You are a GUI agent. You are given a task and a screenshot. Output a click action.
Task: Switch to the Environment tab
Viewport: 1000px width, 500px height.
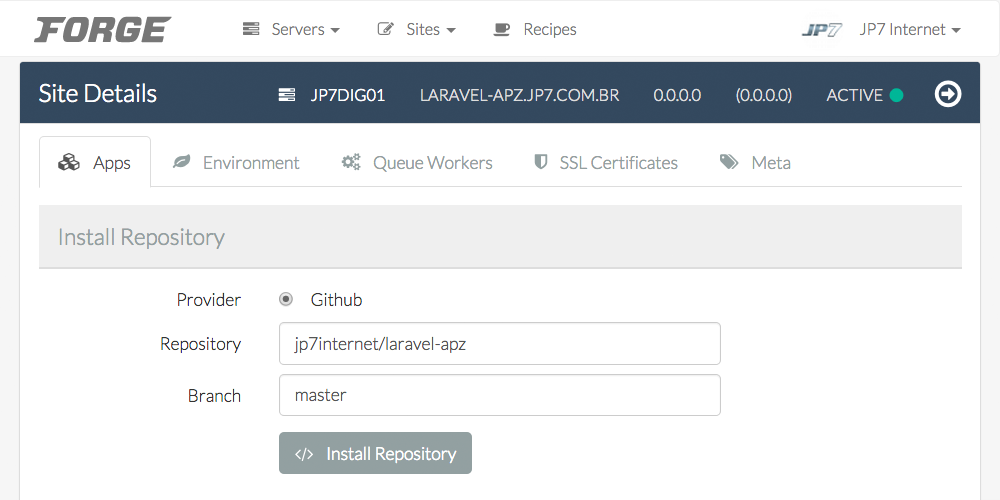coord(236,163)
